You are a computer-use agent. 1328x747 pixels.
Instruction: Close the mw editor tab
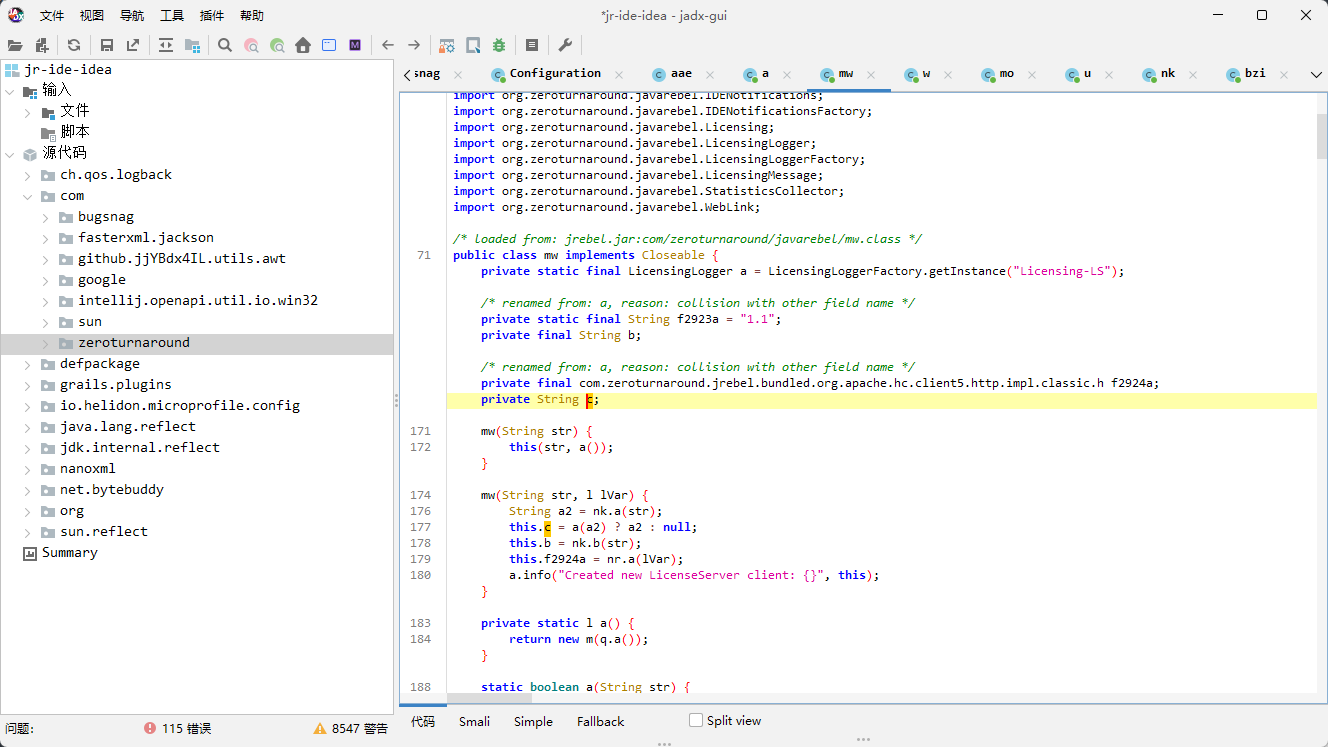tap(871, 74)
